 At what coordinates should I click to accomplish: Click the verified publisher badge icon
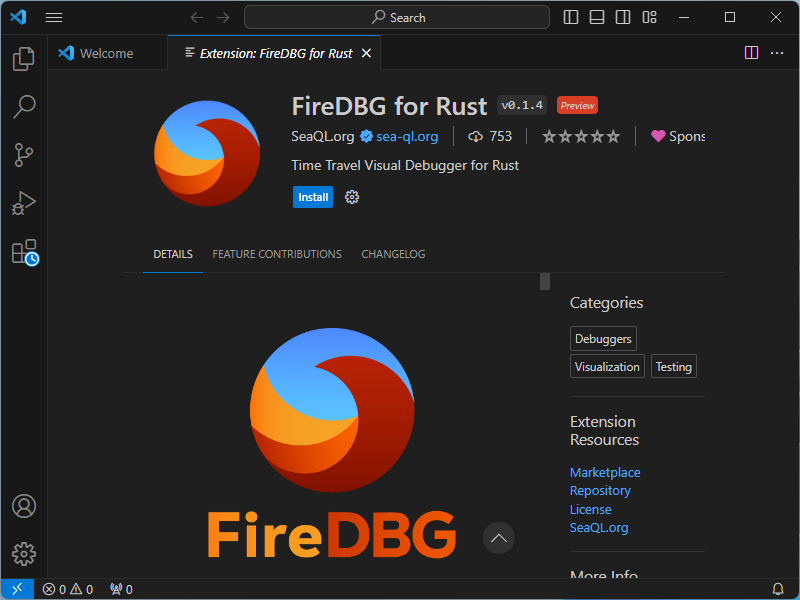pyautogui.click(x=366, y=136)
